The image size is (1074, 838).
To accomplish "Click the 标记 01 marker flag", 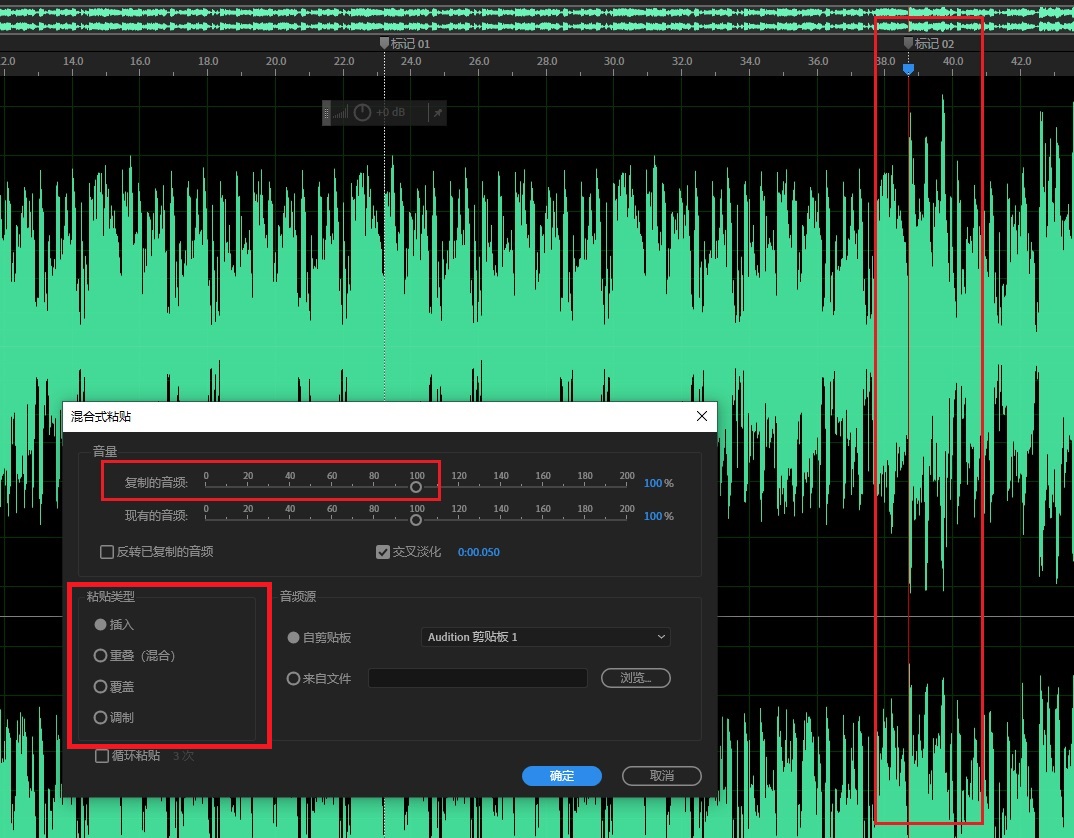I will click(384, 43).
